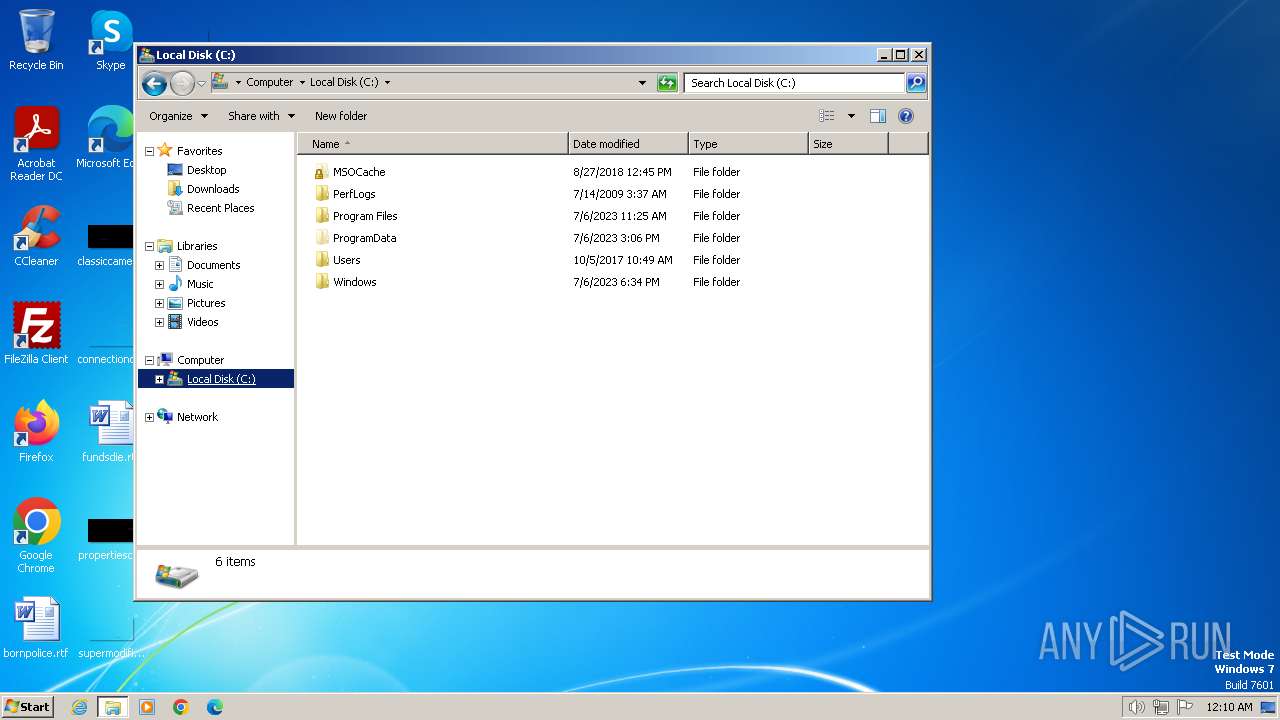
Task: Sort by Date modified column
Action: 628,144
